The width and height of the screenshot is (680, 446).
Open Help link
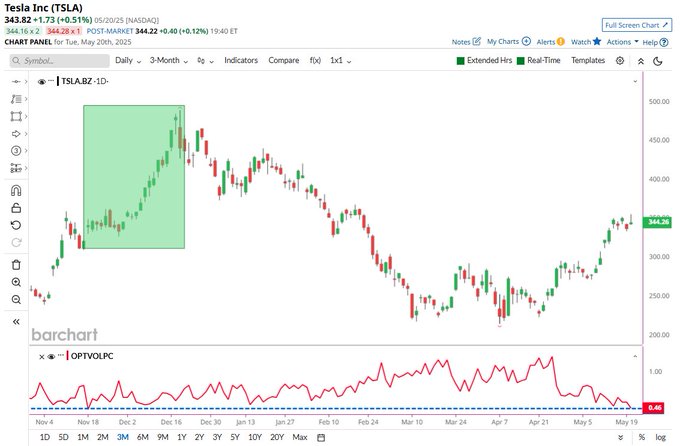(655, 42)
